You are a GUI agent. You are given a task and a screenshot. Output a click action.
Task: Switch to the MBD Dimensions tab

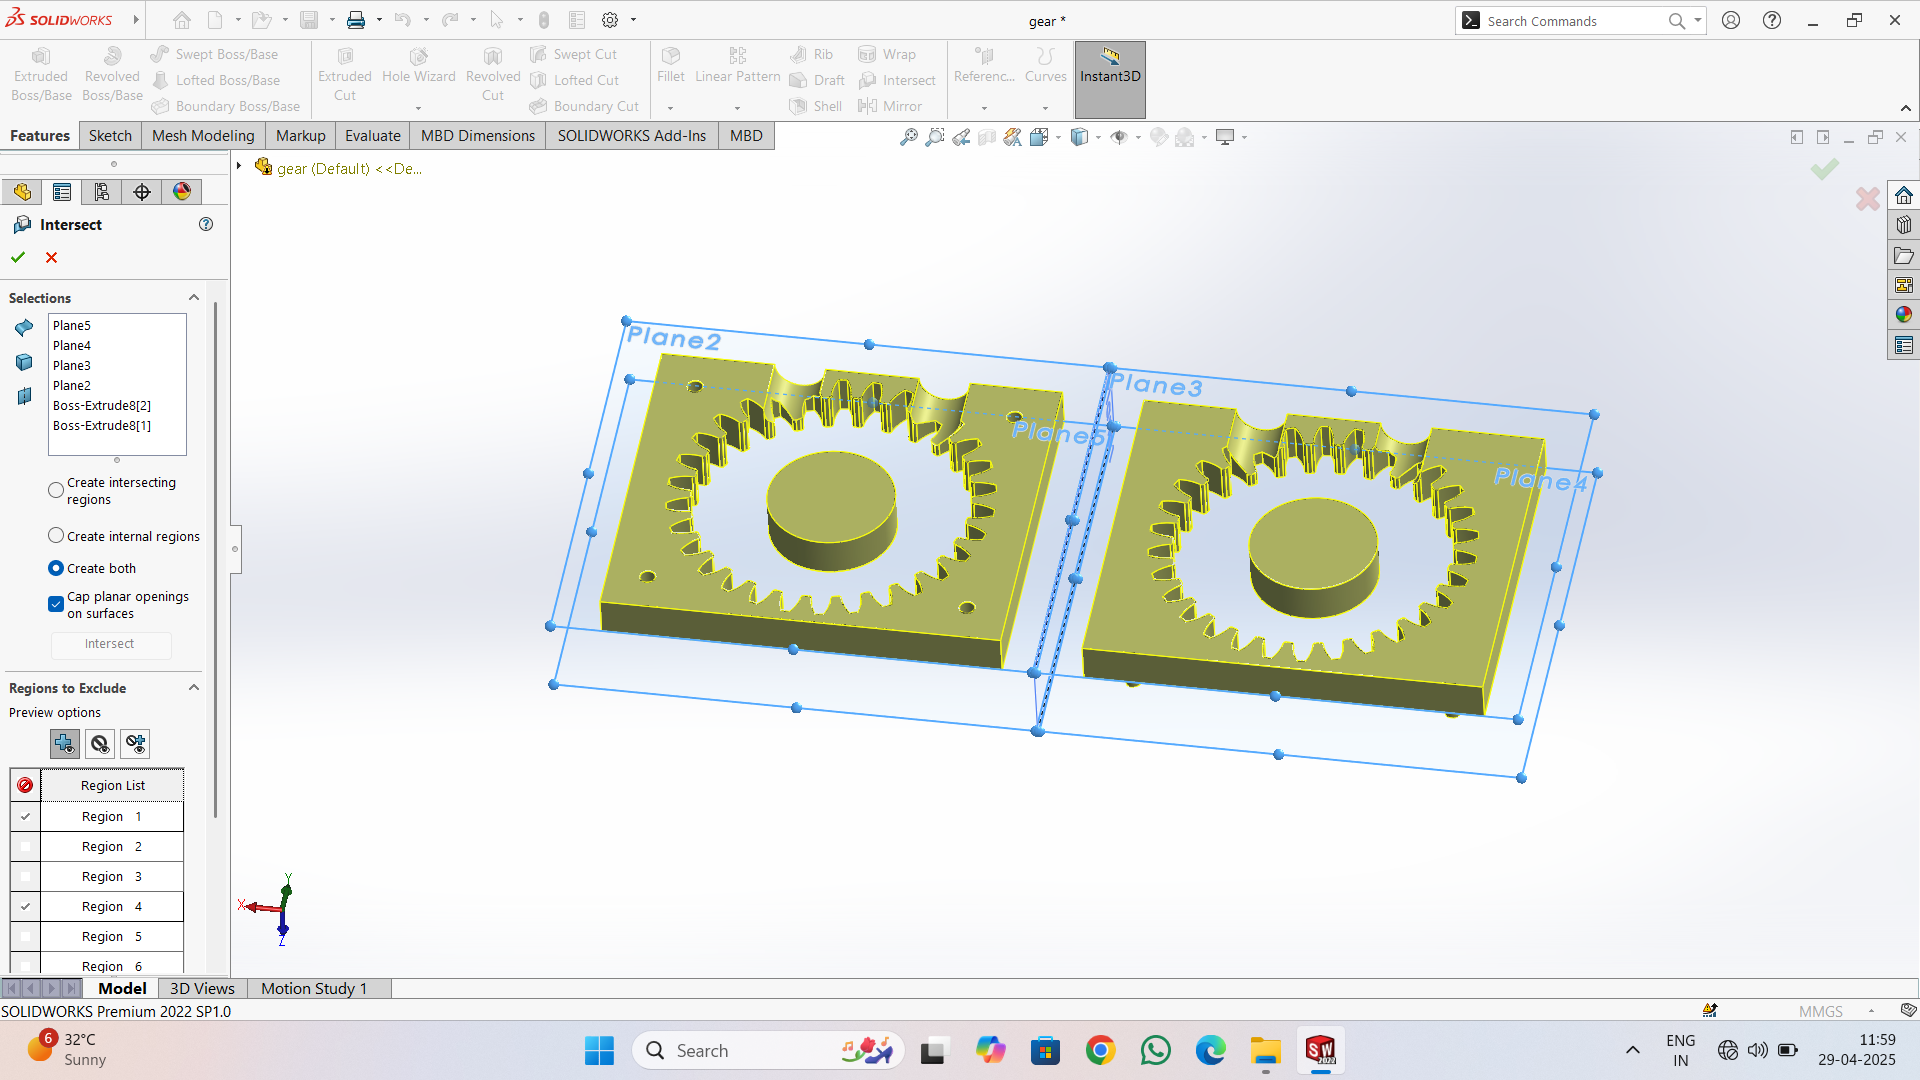click(x=478, y=135)
